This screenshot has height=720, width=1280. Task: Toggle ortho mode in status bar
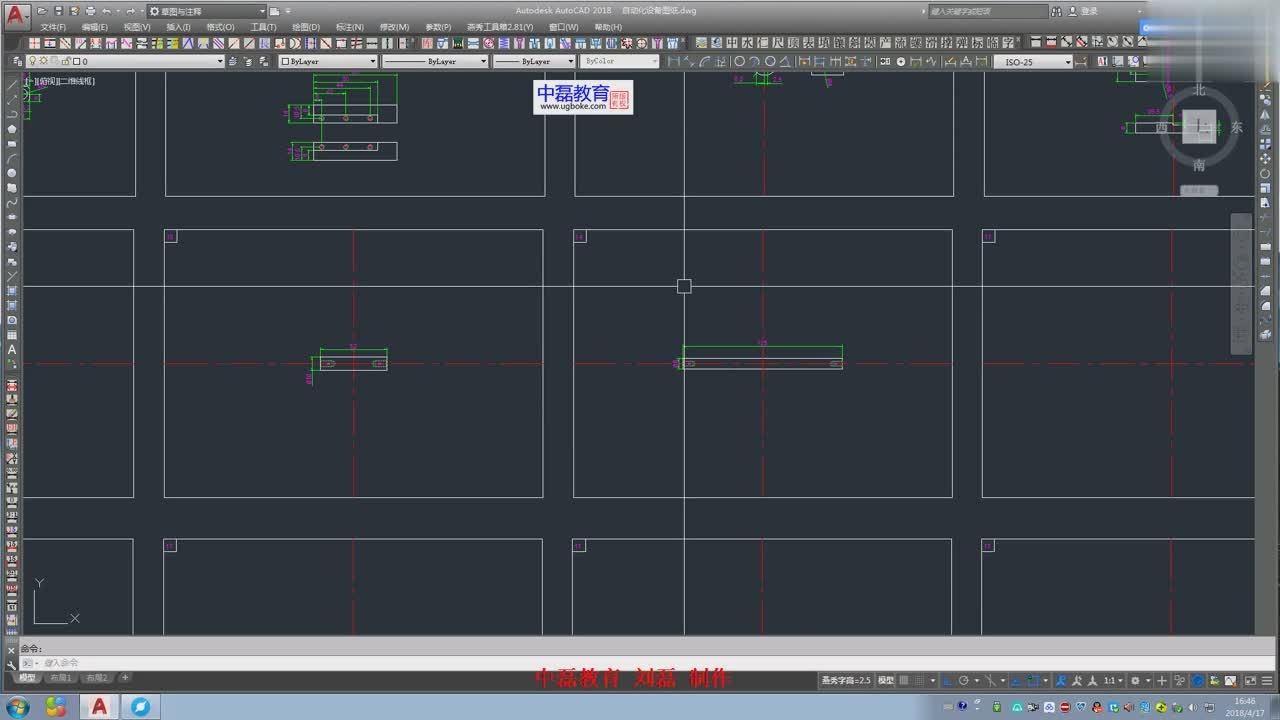point(947,680)
